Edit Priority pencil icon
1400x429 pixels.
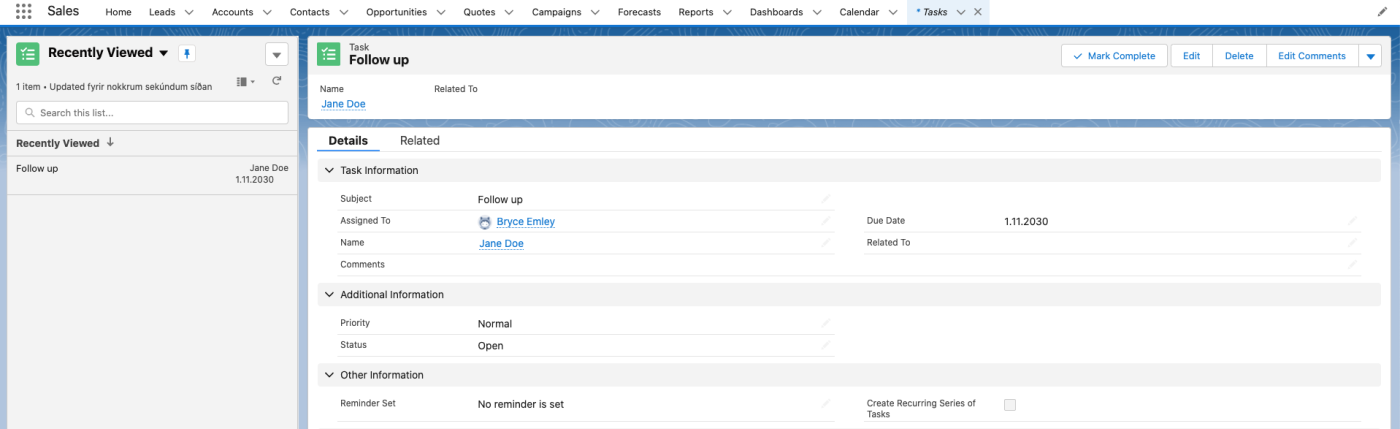click(x=826, y=323)
